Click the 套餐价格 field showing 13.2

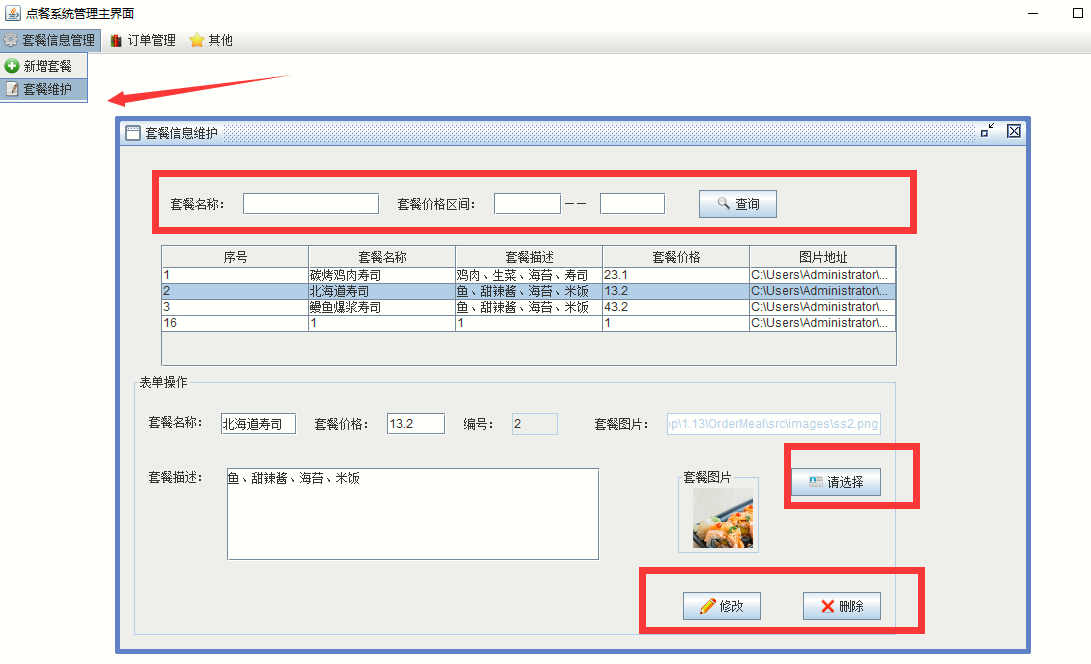point(416,424)
